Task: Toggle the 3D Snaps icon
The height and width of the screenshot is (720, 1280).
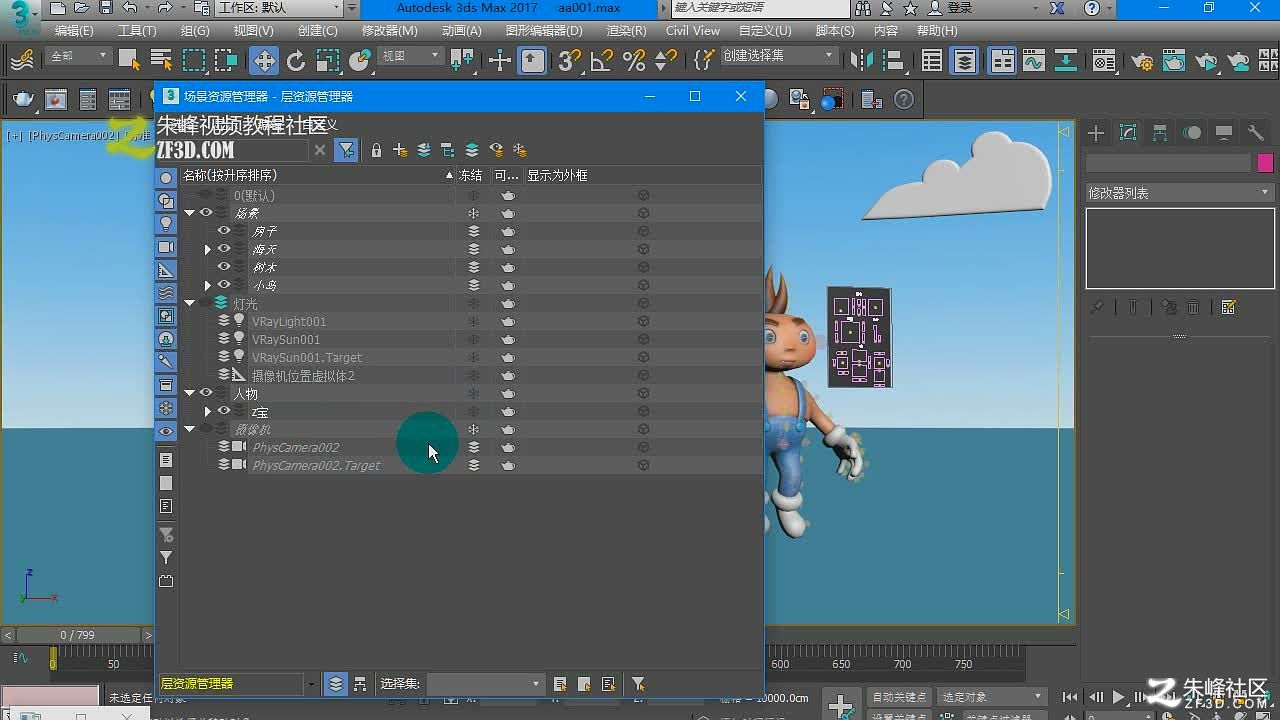Action: (x=569, y=61)
